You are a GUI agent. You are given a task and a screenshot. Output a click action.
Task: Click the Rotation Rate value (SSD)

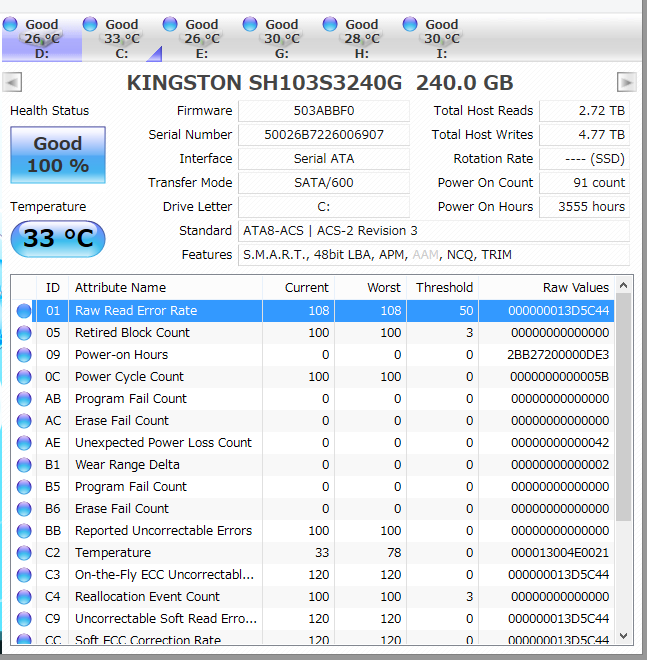(584, 159)
